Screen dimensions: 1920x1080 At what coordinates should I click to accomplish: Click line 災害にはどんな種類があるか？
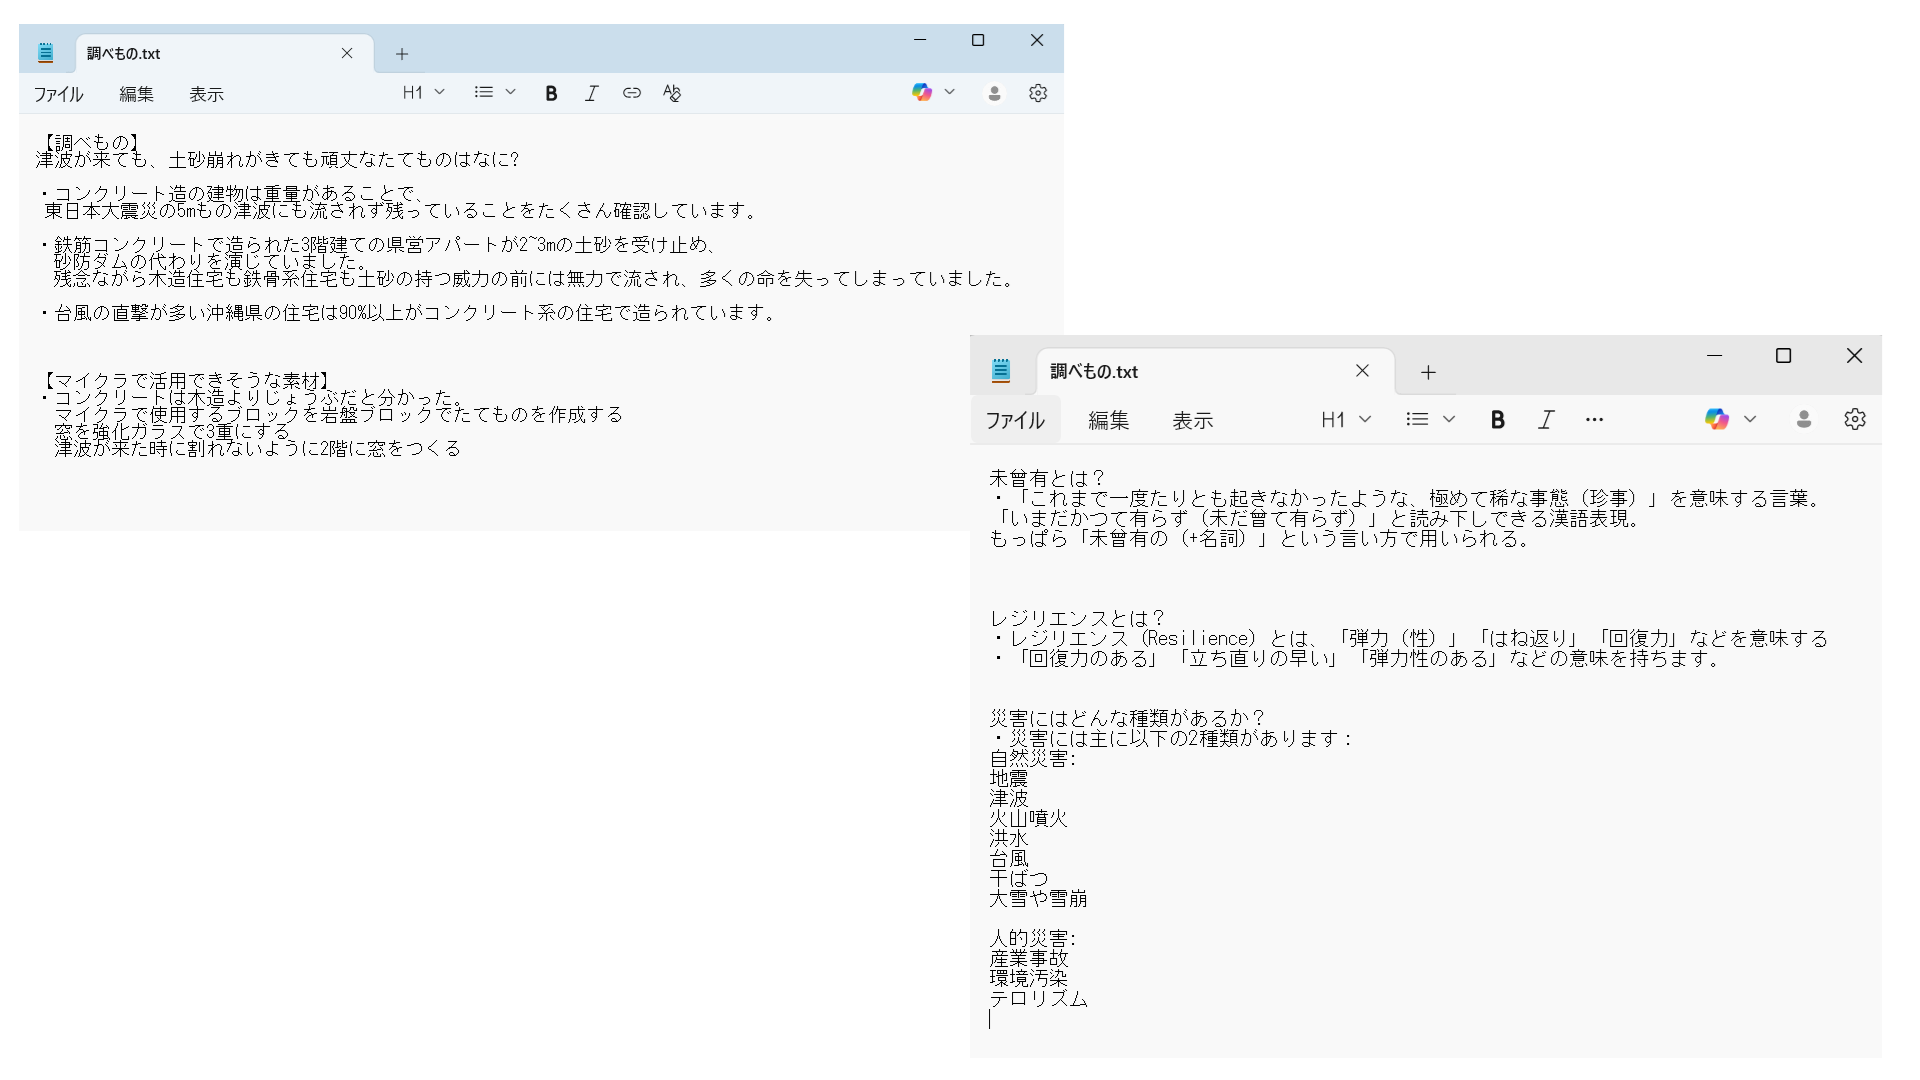pyautogui.click(x=1128, y=719)
